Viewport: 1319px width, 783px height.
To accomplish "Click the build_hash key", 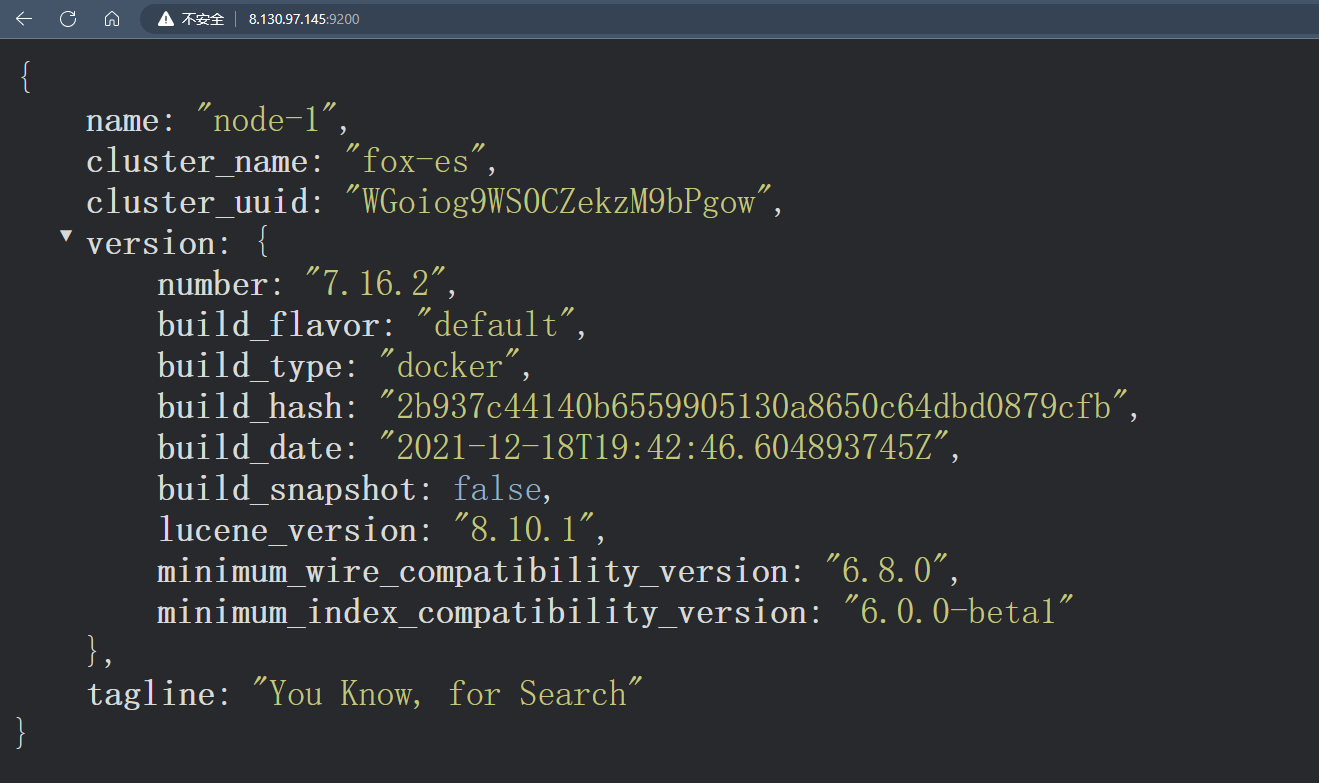I will point(250,408).
